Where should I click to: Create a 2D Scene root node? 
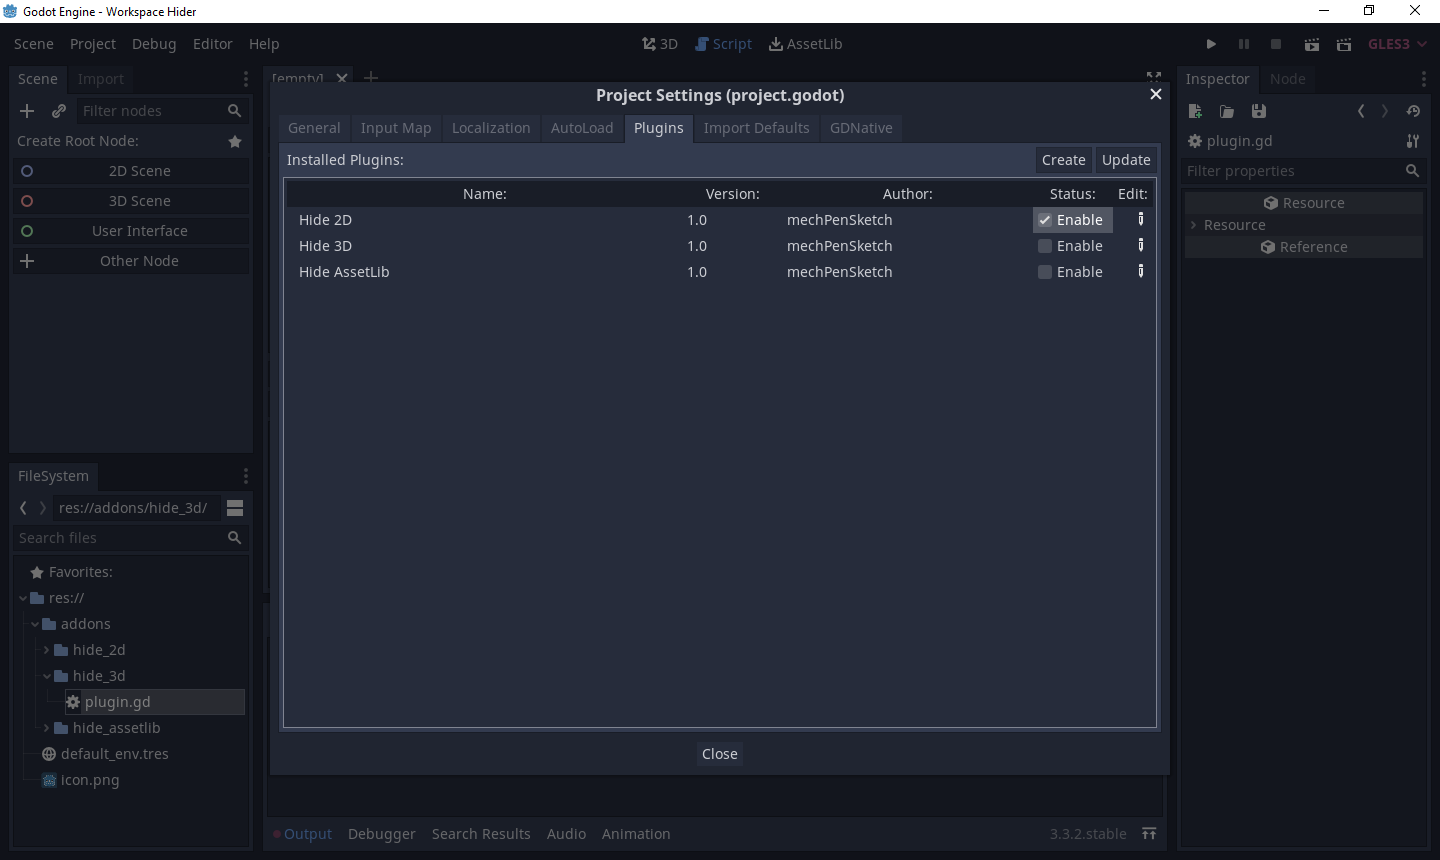(x=131, y=171)
